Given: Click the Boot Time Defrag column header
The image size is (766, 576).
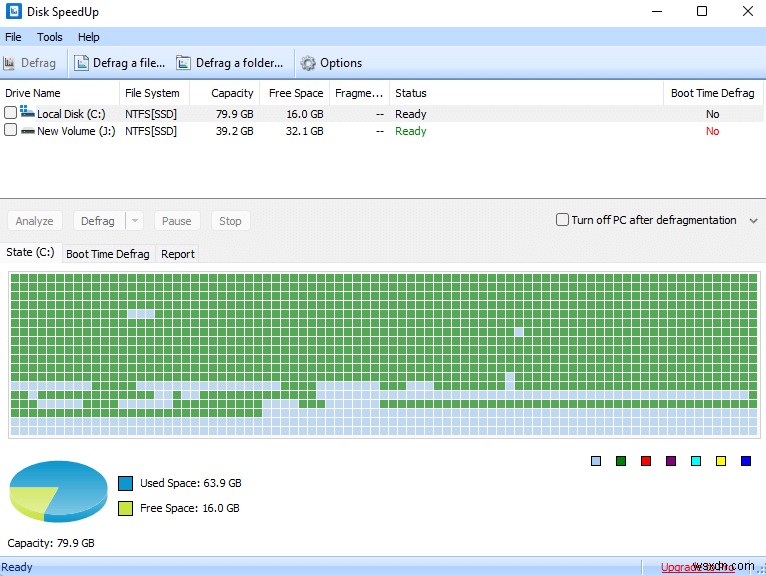Looking at the screenshot, I should [713, 93].
